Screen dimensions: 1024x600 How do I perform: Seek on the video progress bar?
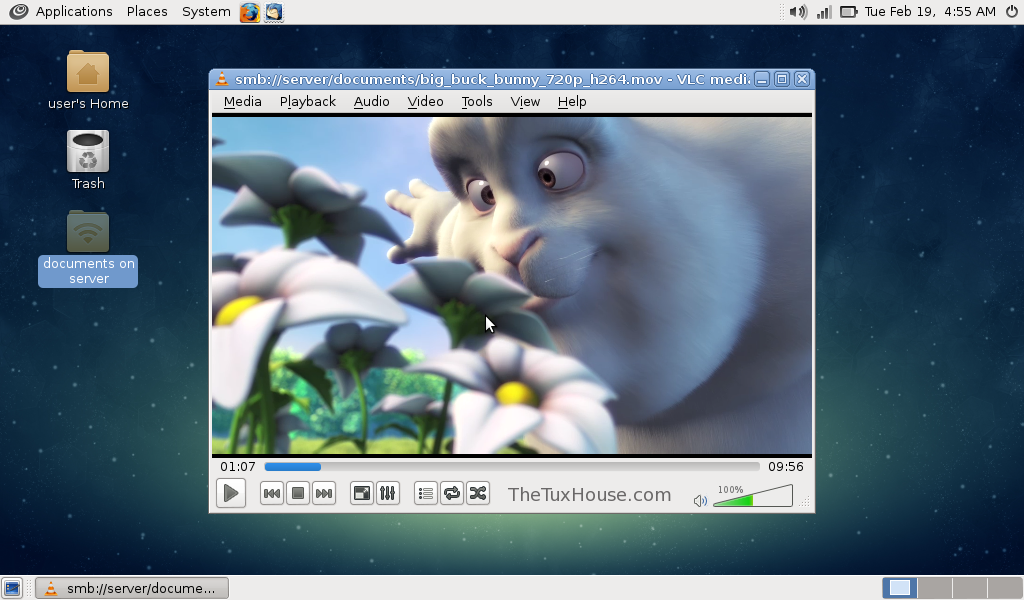(x=512, y=467)
